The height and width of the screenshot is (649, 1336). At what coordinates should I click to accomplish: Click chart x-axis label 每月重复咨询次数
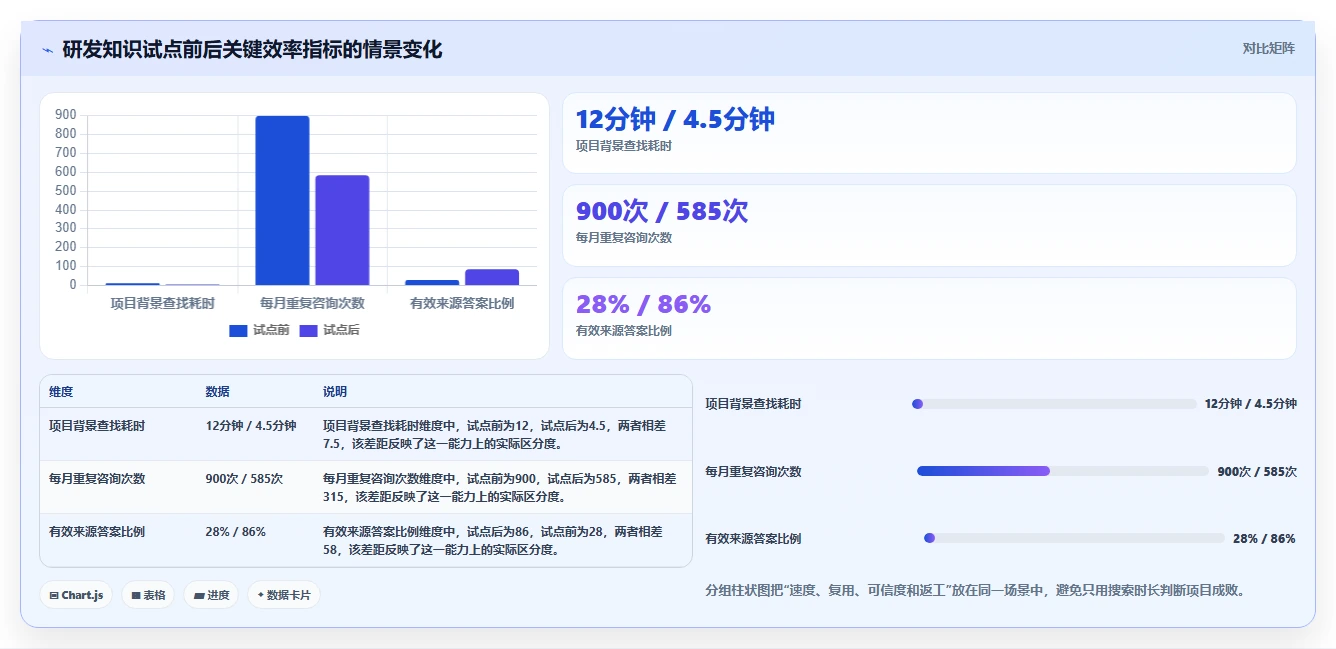312,302
